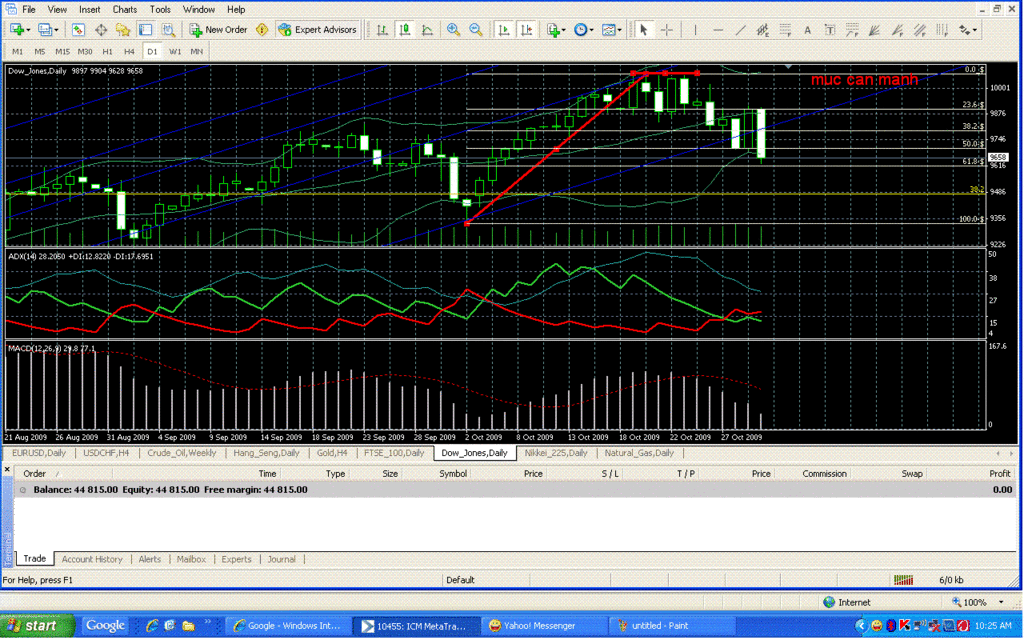Viewport: 1024px width, 640px height.
Task: Select the Text Label tool (boxed T)
Action: [829, 30]
